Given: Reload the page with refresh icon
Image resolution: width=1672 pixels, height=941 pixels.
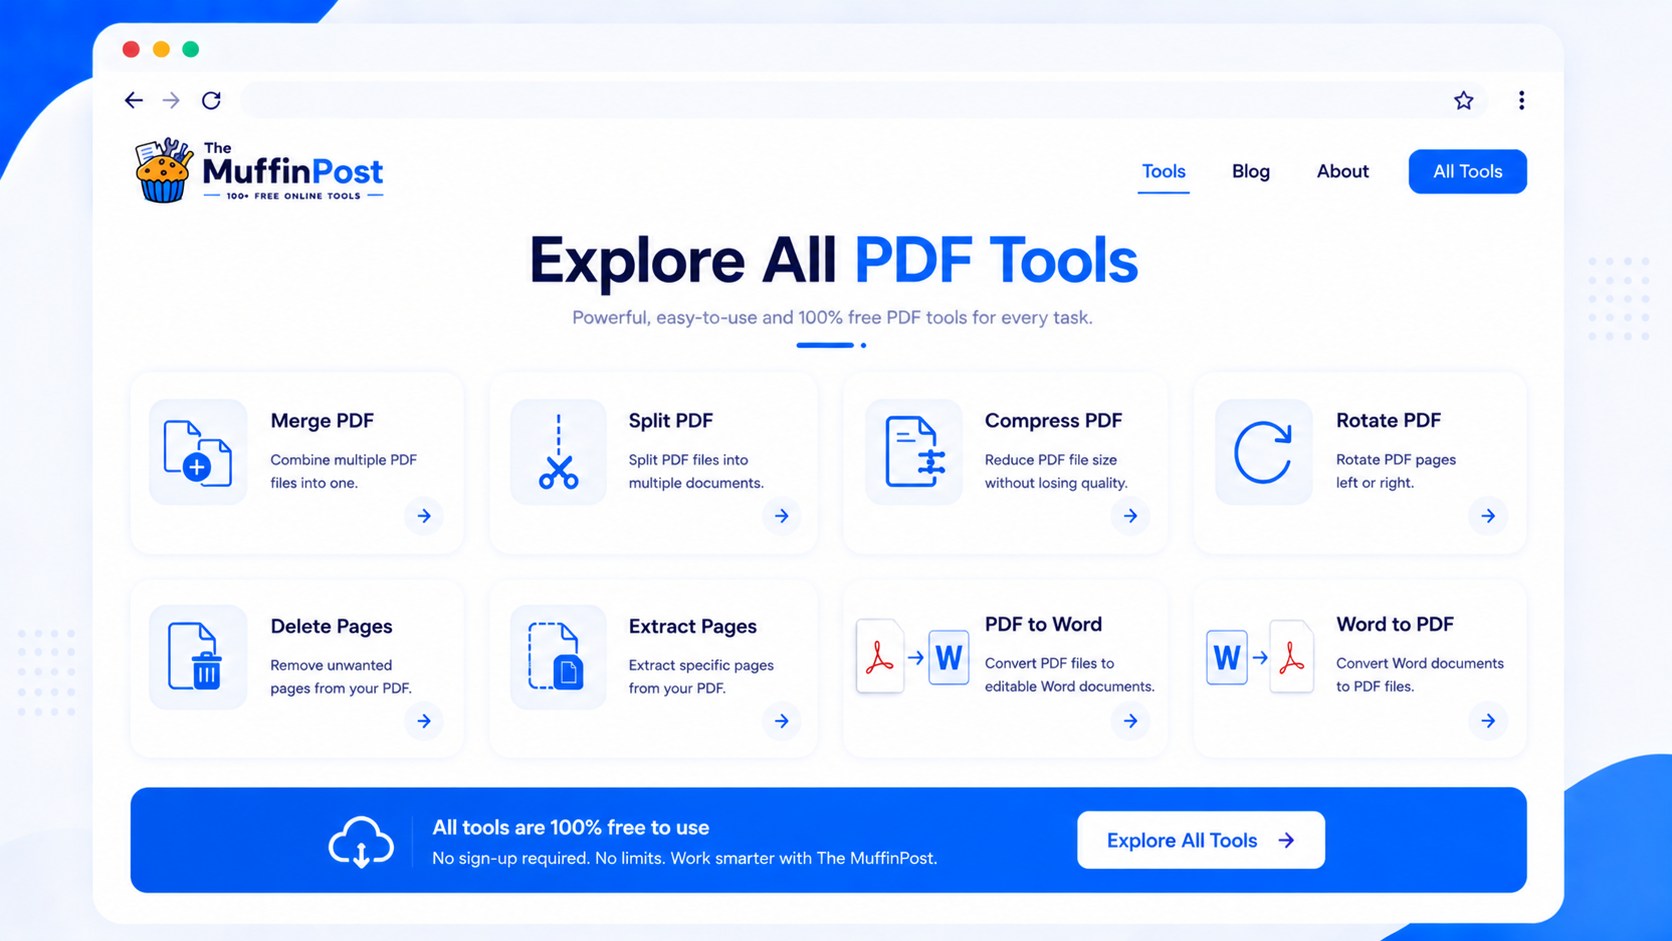Looking at the screenshot, I should point(211,100).
